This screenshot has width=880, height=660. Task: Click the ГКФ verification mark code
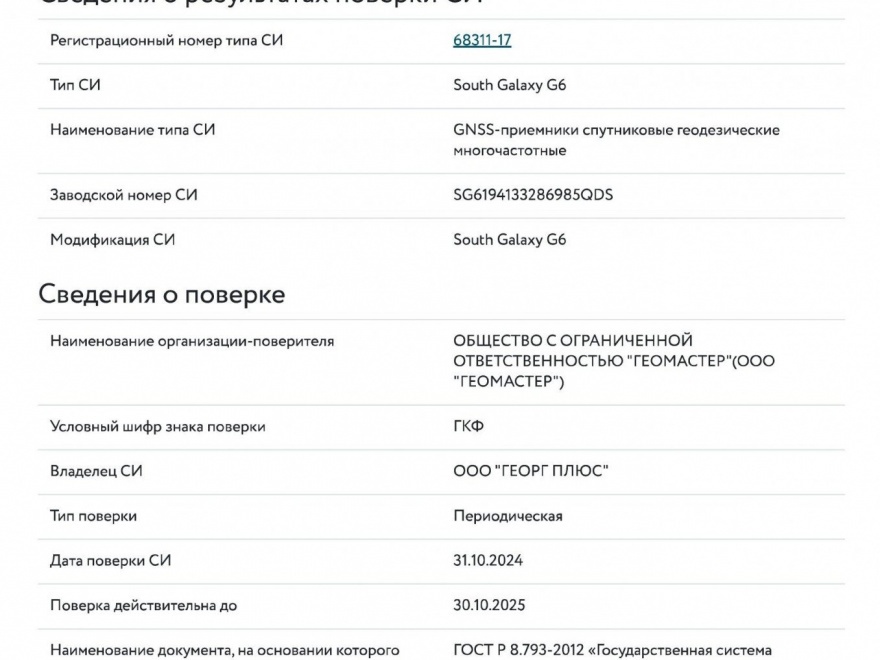click(469, 427)
